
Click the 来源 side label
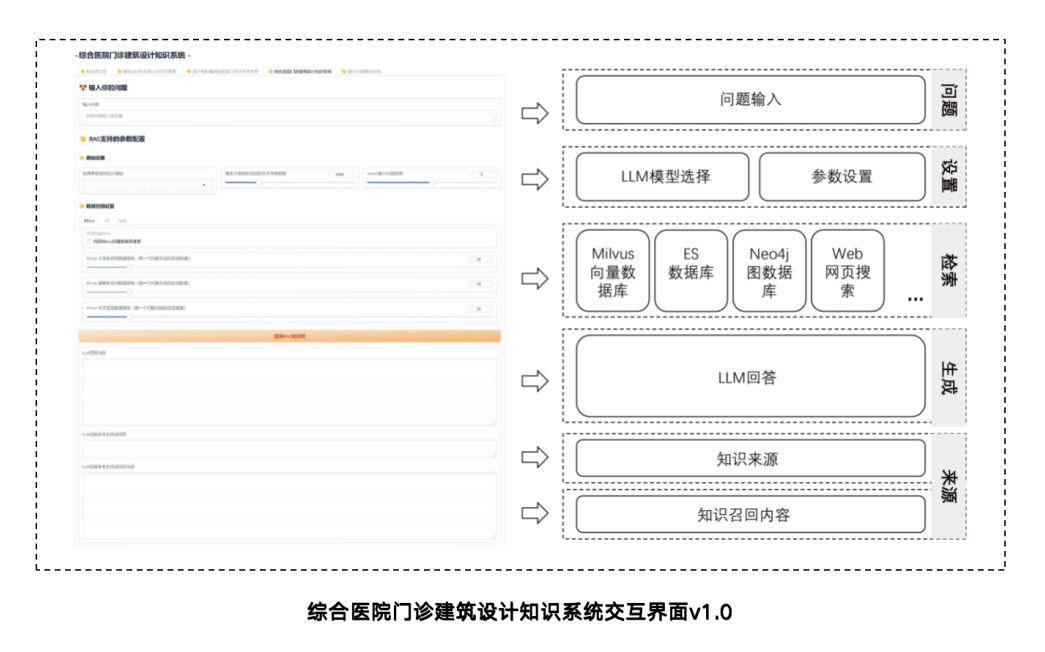[949, 487]
